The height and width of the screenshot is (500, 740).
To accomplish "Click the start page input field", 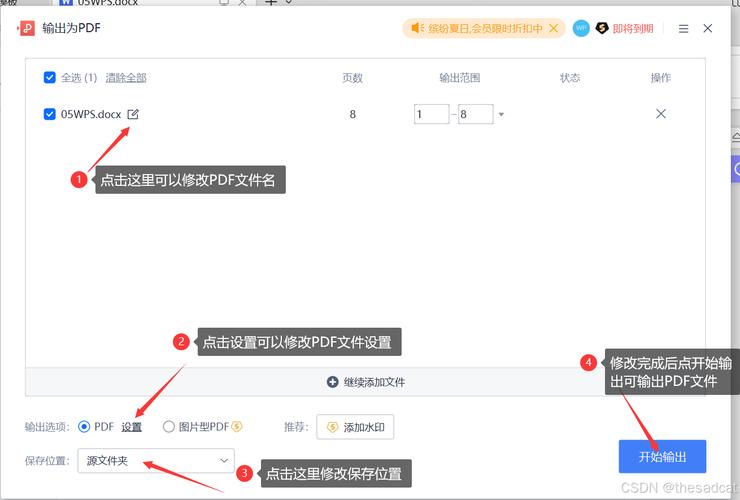I will (x=431, y=114).
